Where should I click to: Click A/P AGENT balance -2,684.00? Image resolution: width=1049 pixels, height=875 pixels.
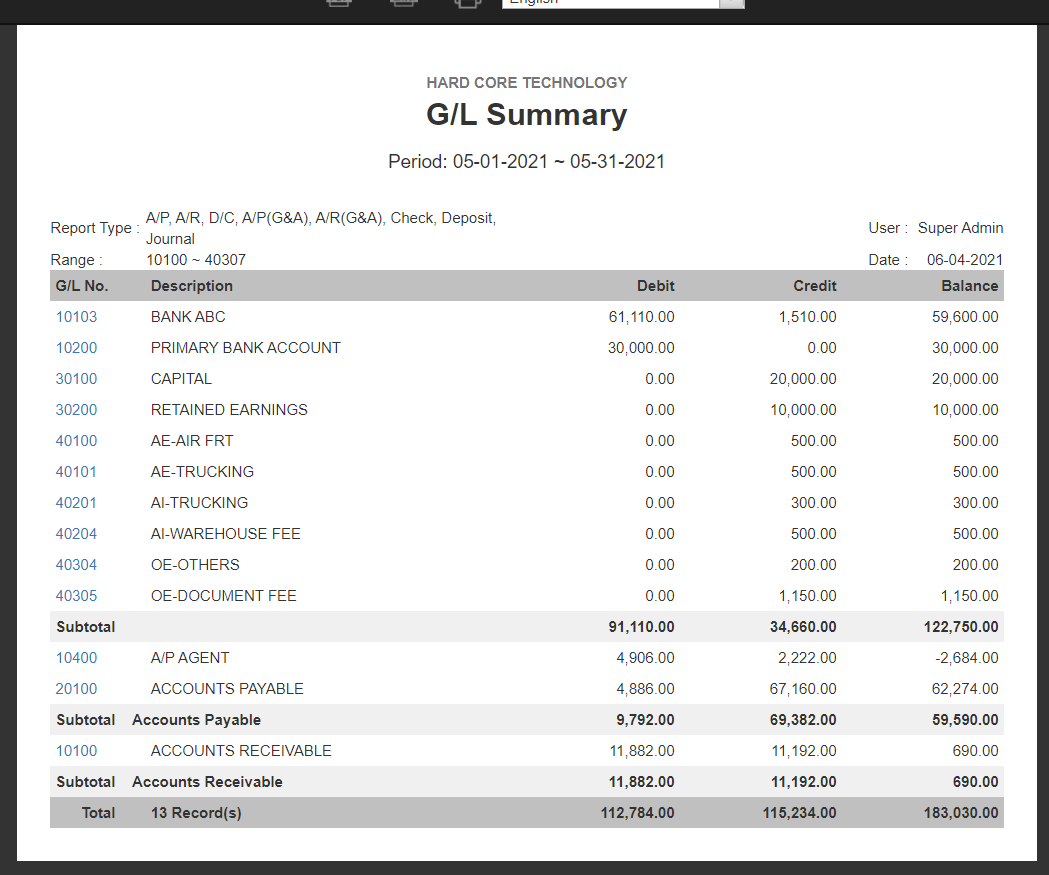click(967, 658)
